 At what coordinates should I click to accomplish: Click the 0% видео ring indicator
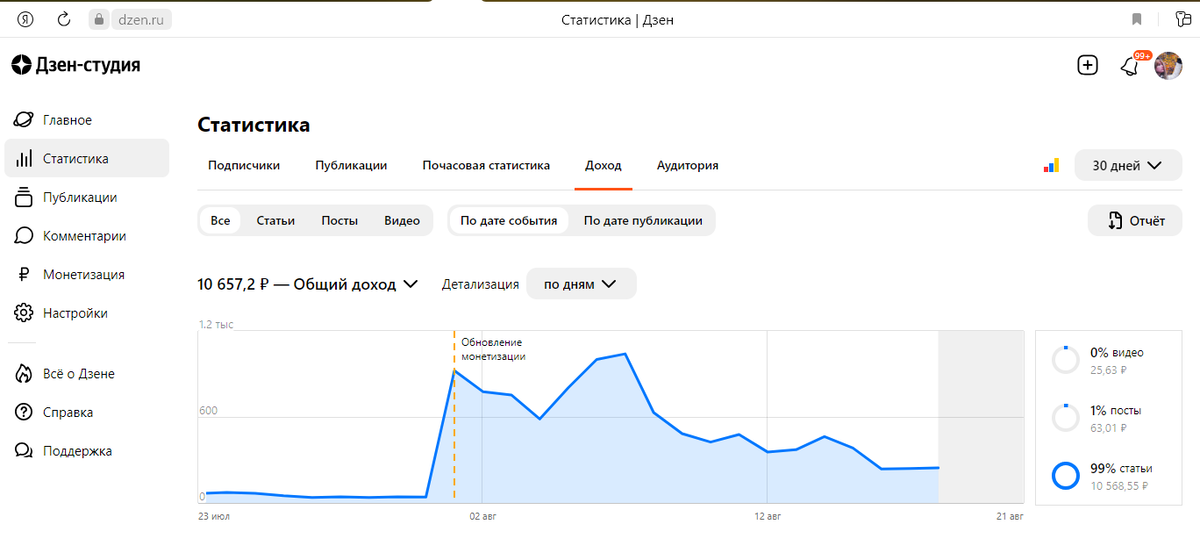1066,360
